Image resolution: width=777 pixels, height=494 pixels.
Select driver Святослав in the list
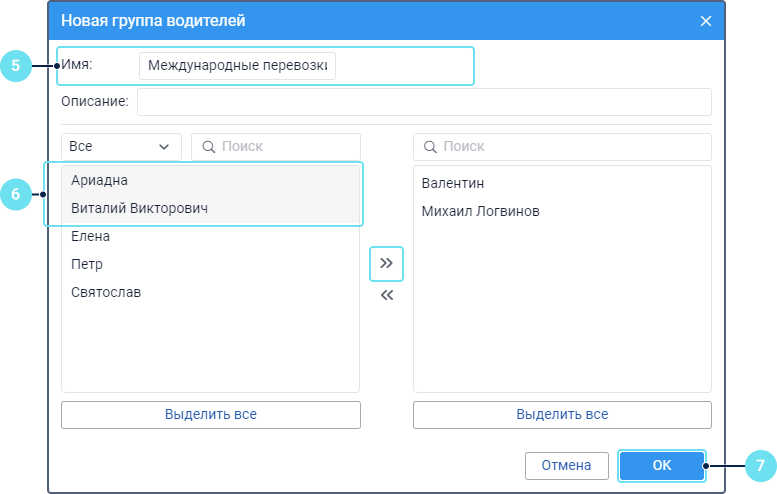click(x=106, y=293)
